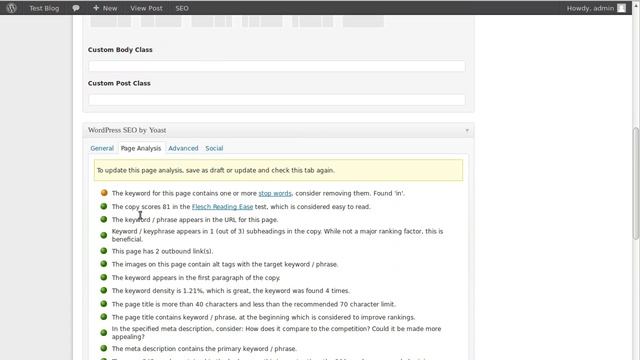
Task: Click green dot beside first paragraph line
Action: 104,277
